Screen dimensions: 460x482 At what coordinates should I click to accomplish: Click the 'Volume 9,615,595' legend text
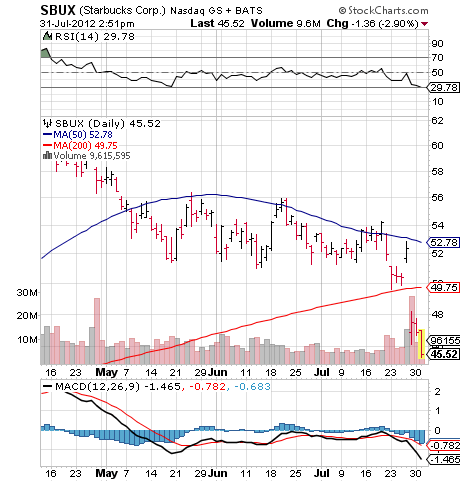click(92, 156)
